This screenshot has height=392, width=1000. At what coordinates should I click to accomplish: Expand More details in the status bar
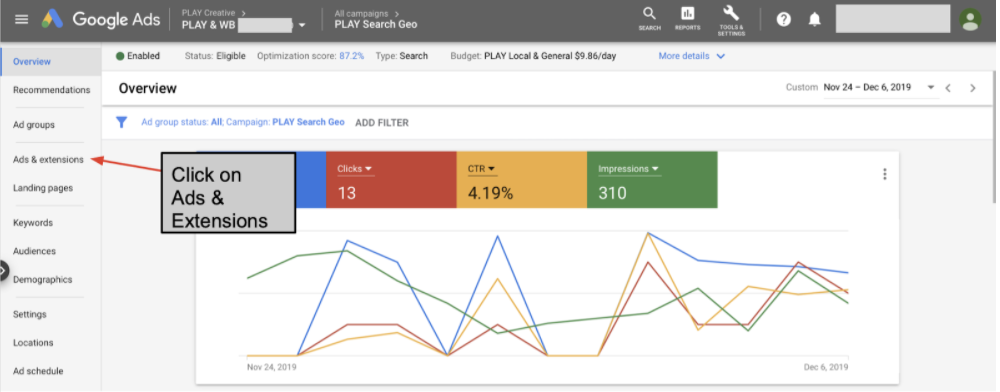click(691, 56)
